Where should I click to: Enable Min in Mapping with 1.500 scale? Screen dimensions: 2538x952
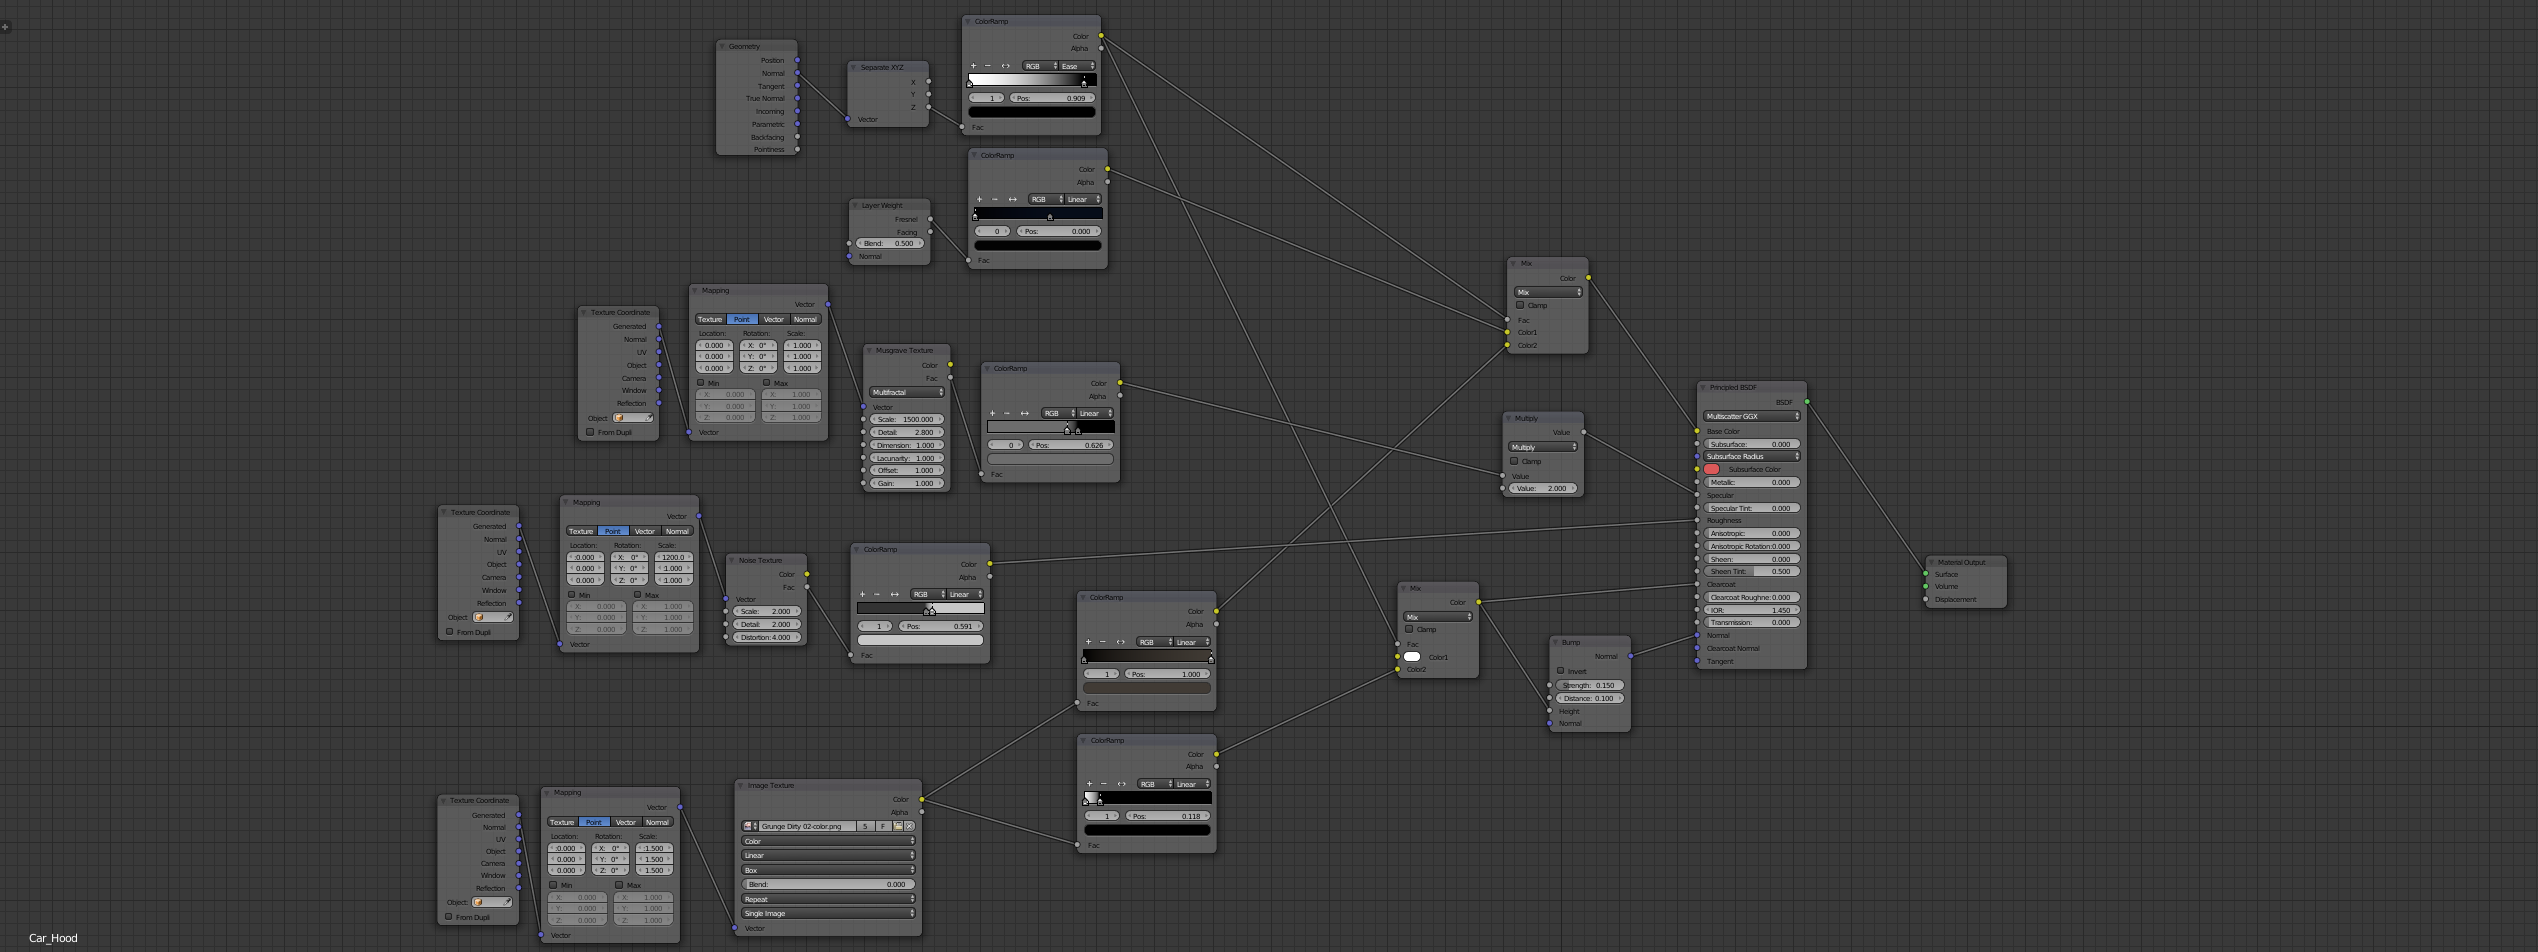pyautogui.click(x=553, y=885)
